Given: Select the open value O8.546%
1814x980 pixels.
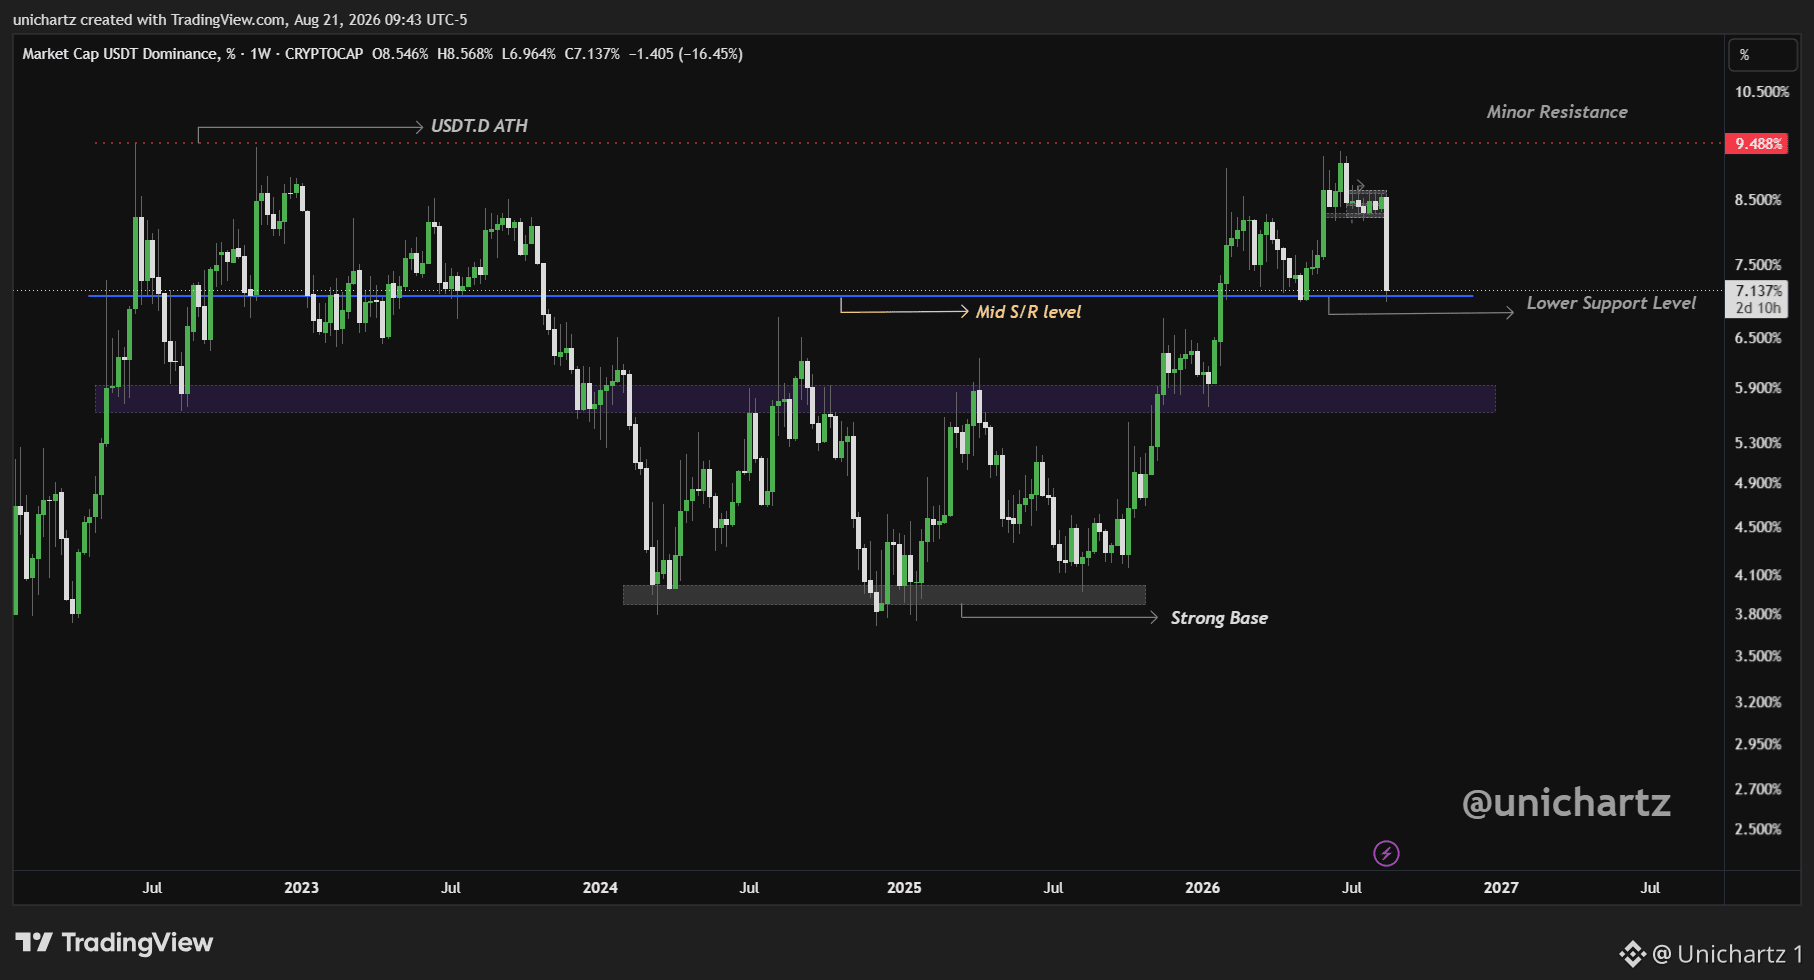Looking at the screenshot, I should [400, 54].
